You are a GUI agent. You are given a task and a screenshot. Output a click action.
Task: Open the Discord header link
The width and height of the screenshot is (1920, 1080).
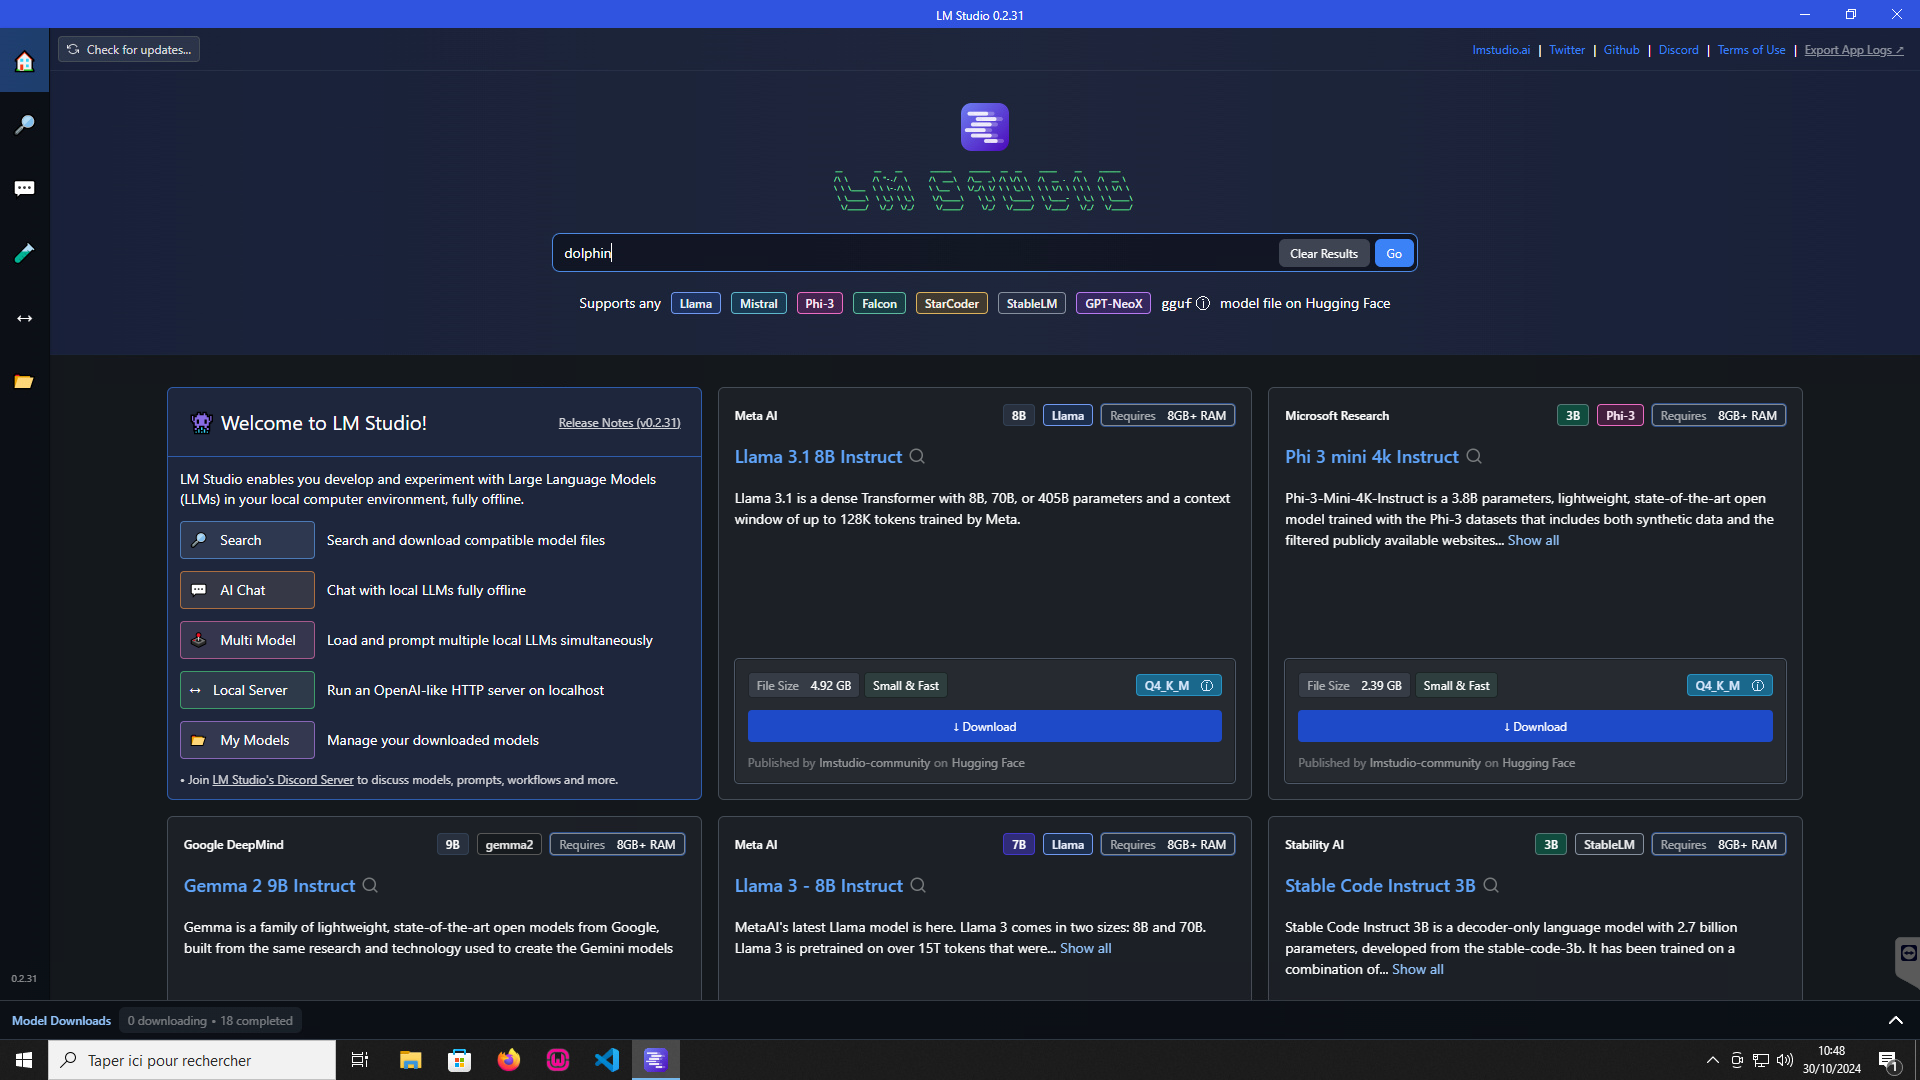coord(1678,50)
